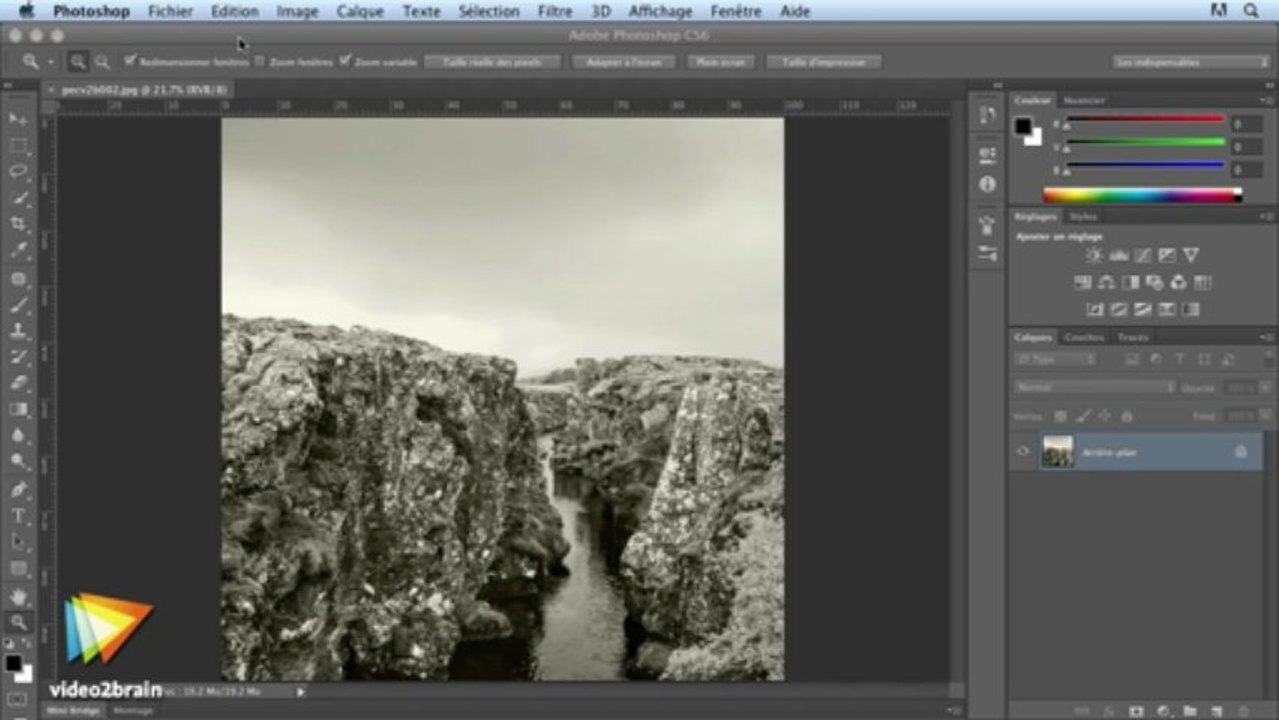
Task: Toggle lock all in Calques panel
Action: point(1127,416)
